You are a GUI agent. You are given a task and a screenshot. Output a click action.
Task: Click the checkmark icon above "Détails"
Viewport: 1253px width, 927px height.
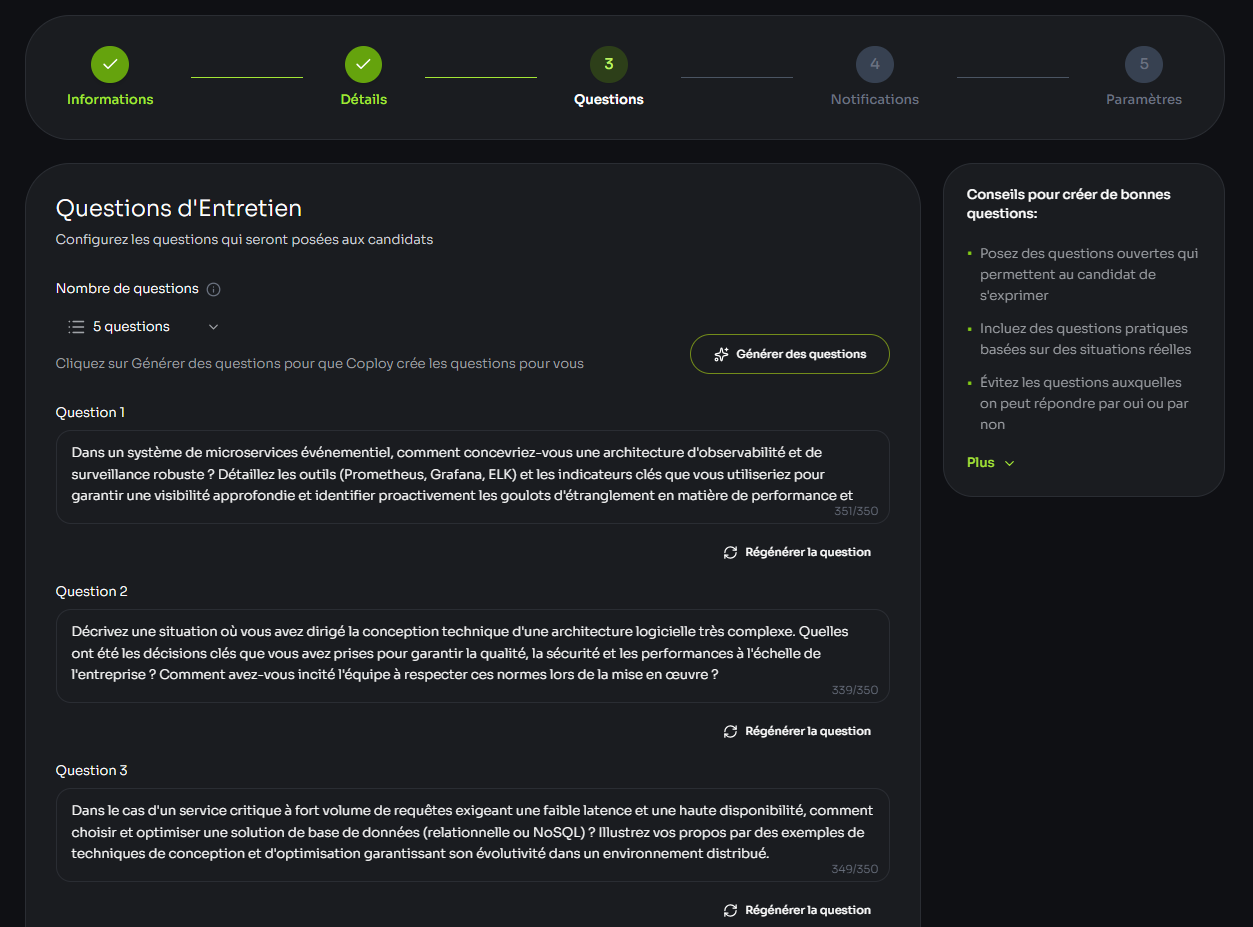pyautogui.click(x=363, y=63)
